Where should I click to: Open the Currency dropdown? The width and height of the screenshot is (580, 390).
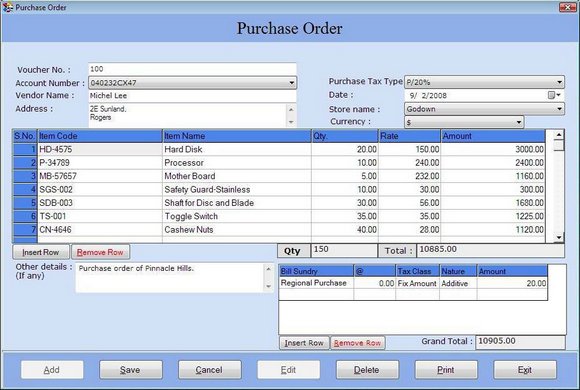[x=519, y=122]
